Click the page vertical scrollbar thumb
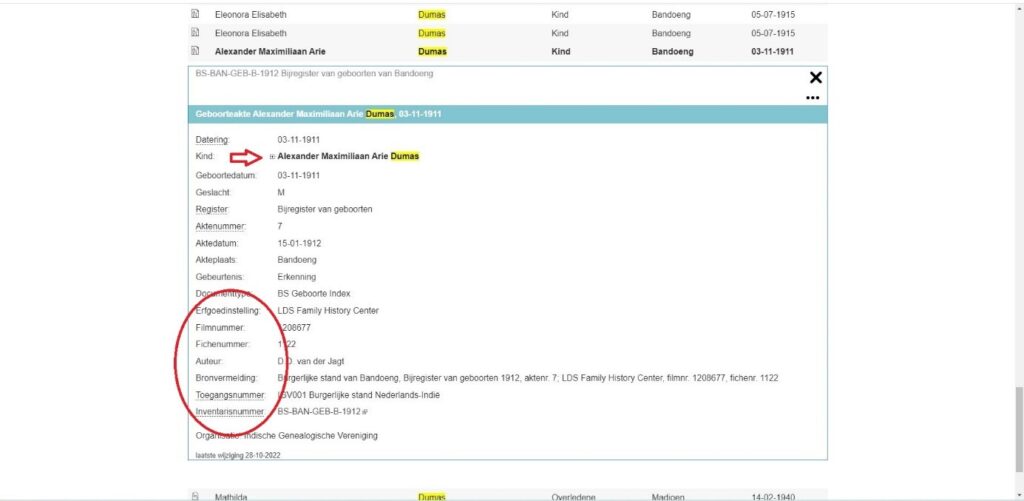Viewport: 1024px width, 501px height. [1017, 419]
